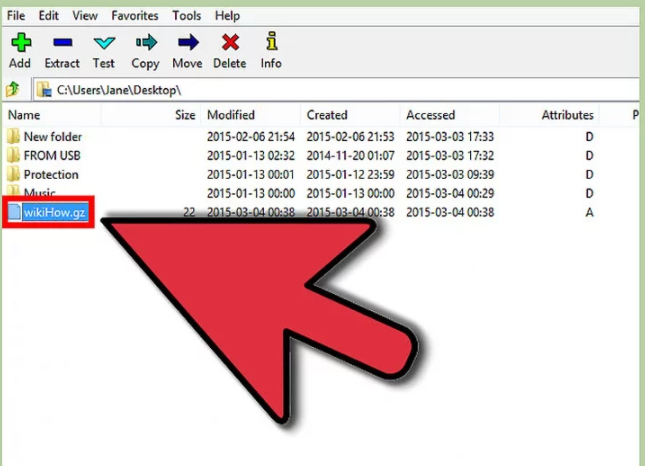Screen dimensions: 645x466
Task: Open the Tools menu
Action: (186, 16)
